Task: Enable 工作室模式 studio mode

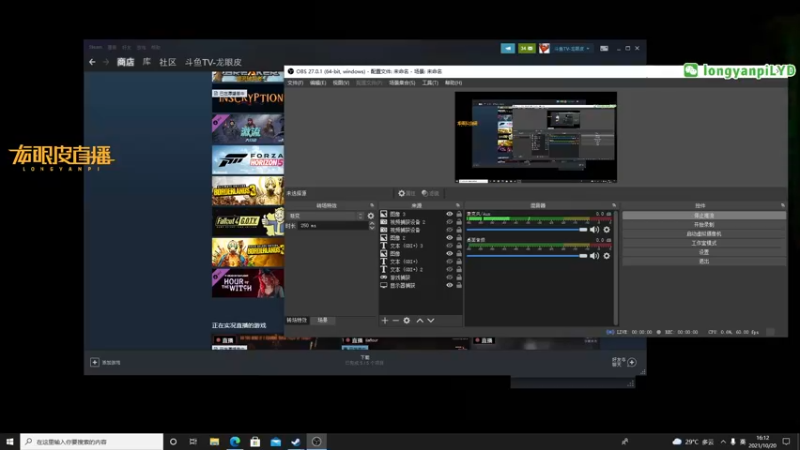Action: tap(704, 243)
